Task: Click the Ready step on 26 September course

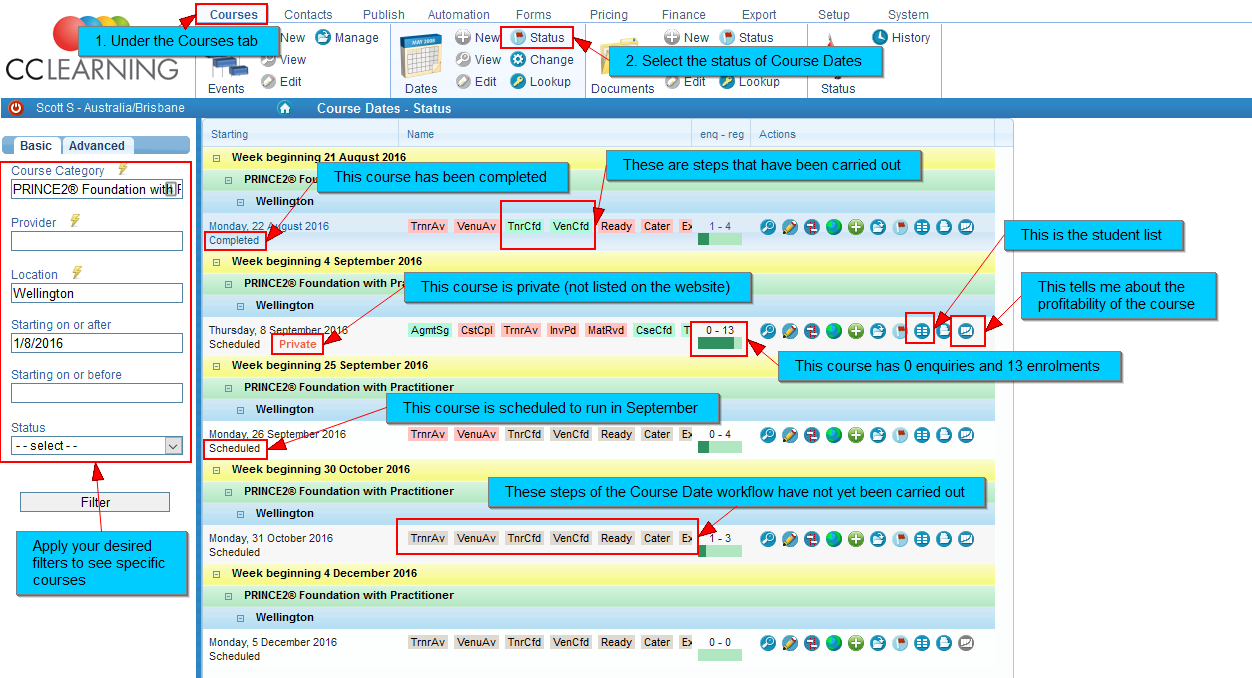Action: tap(617, 434)
